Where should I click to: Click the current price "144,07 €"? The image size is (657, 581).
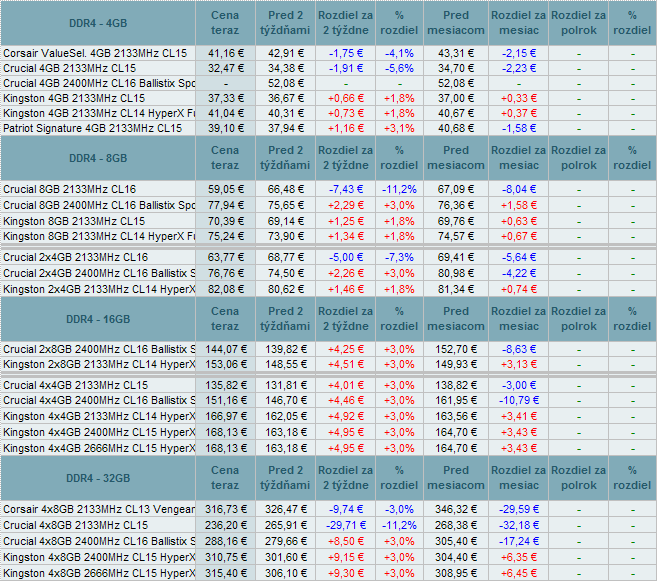coord(226,349)
